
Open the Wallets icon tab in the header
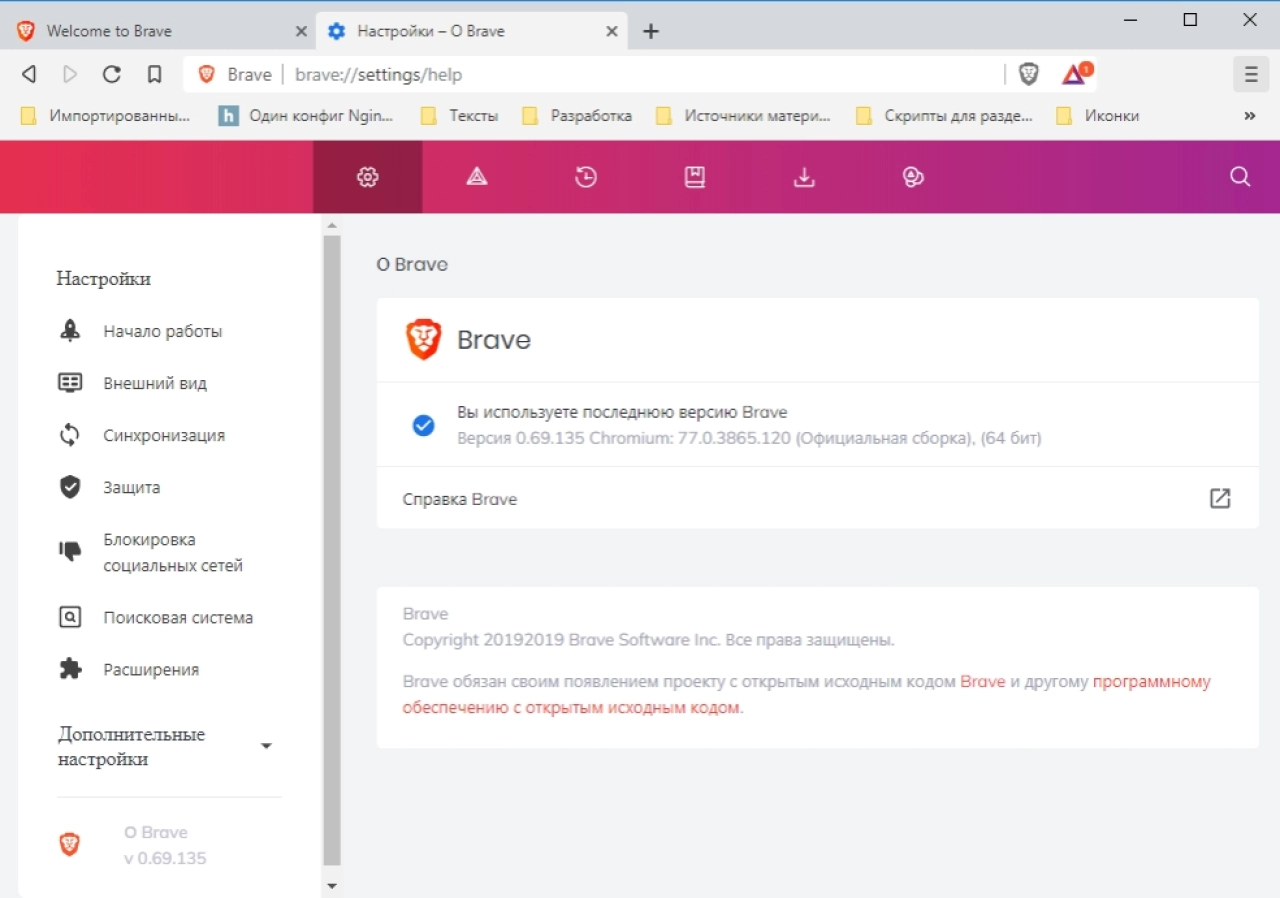(x=913, y=177)
